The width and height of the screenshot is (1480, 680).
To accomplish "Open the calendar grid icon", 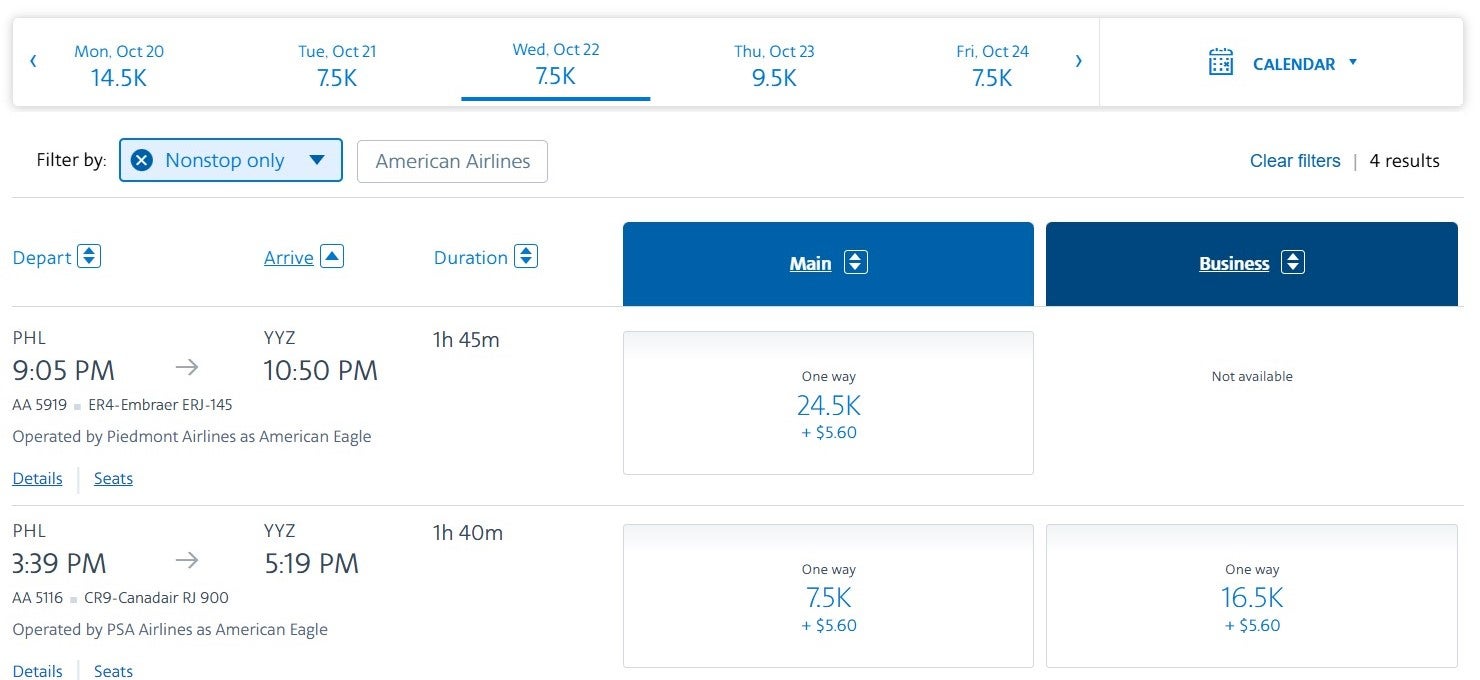I will 1221,62.
